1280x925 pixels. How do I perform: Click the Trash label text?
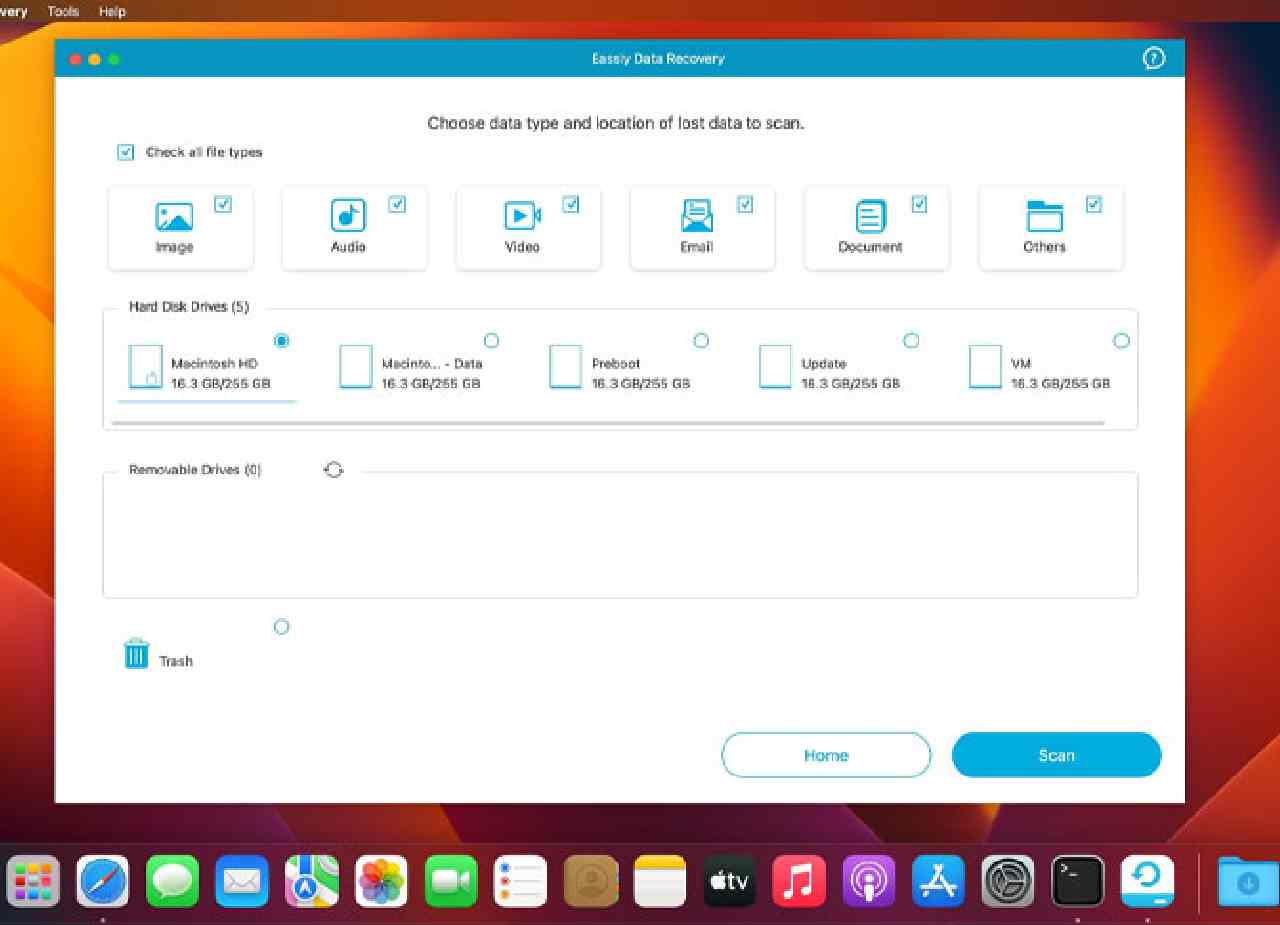coord(176,661)
